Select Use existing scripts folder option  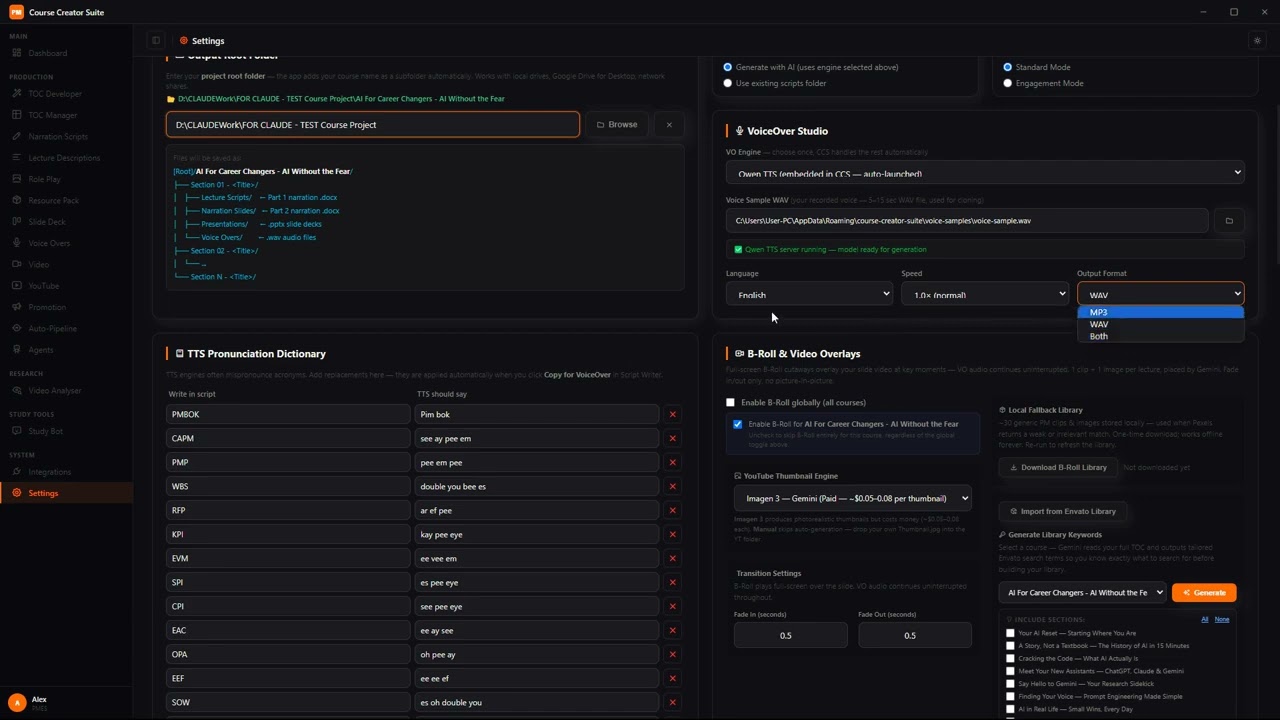(x=727, y=83)
